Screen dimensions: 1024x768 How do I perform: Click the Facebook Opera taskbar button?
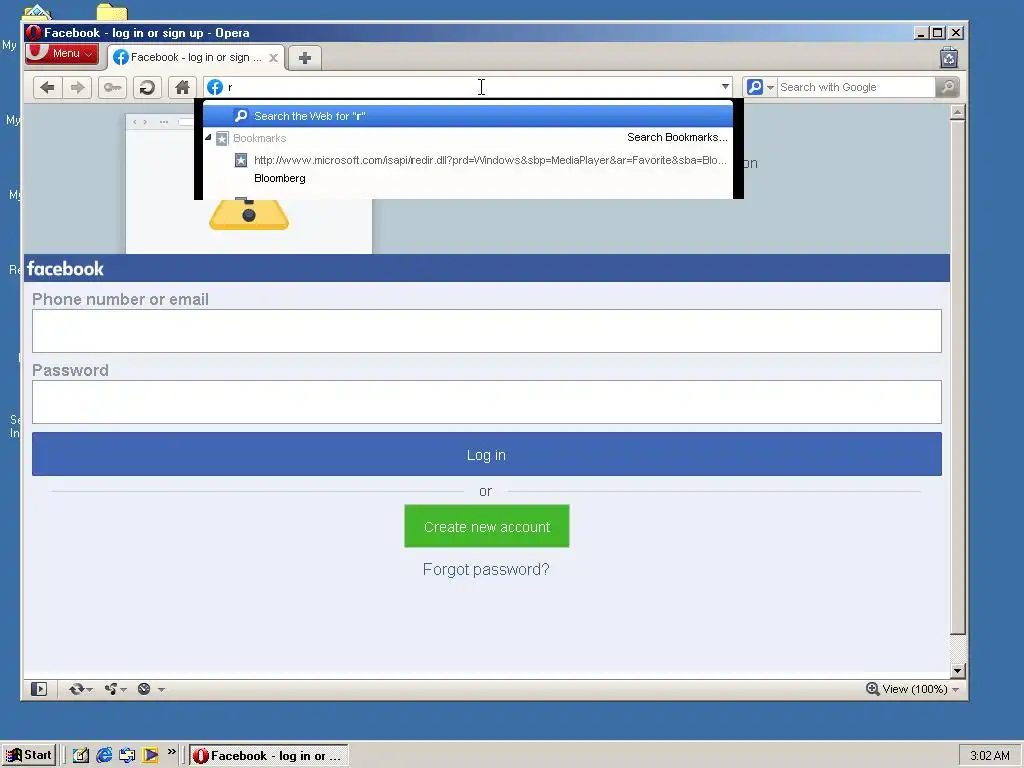coord(269,756)
